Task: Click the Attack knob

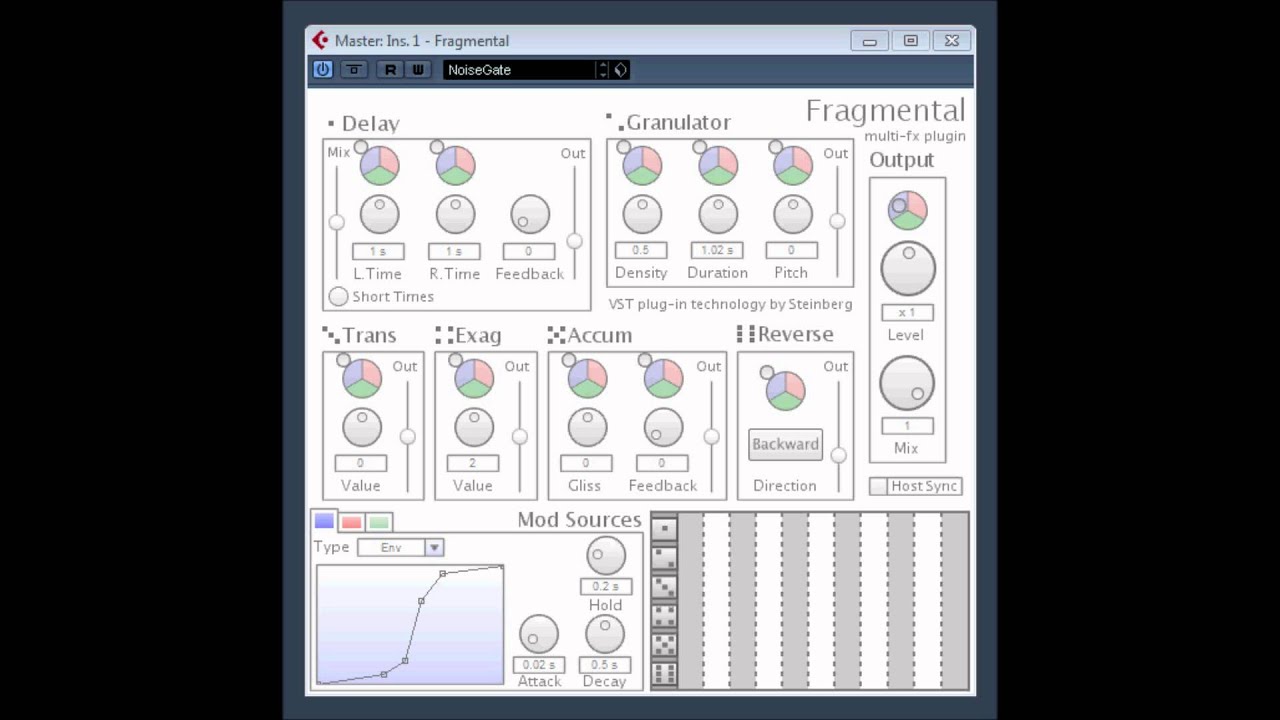Action: 539,635
